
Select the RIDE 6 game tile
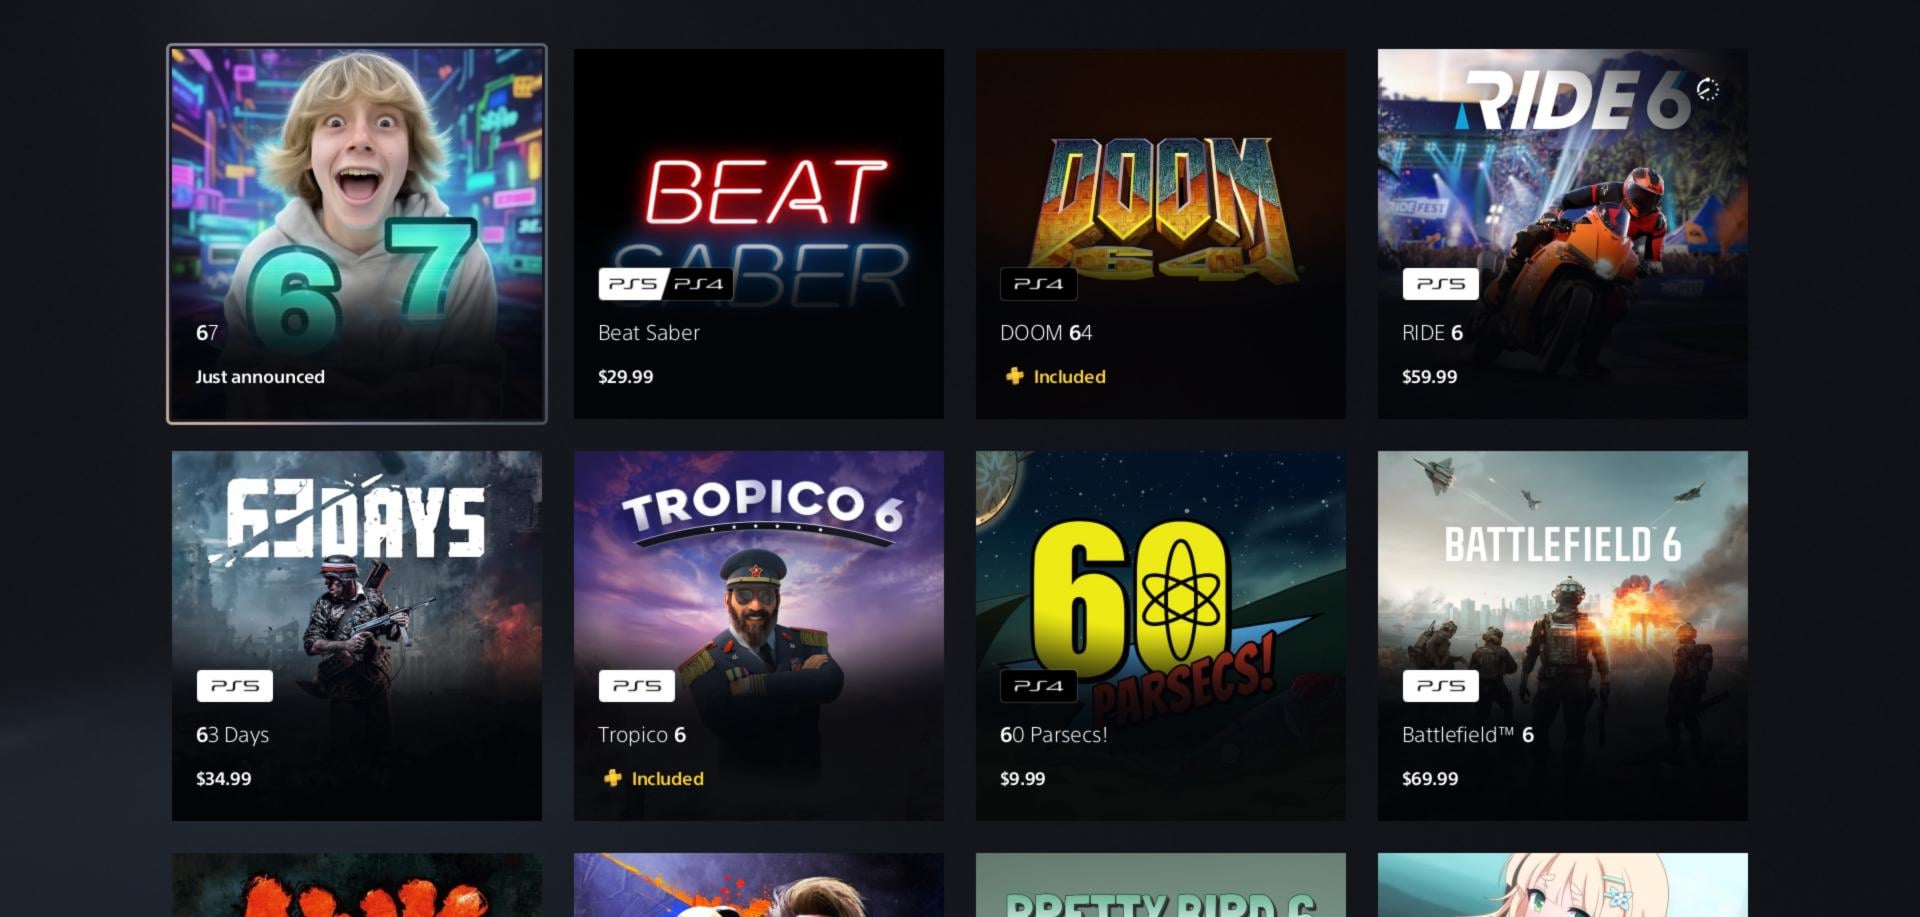[x=1563, y=234]
